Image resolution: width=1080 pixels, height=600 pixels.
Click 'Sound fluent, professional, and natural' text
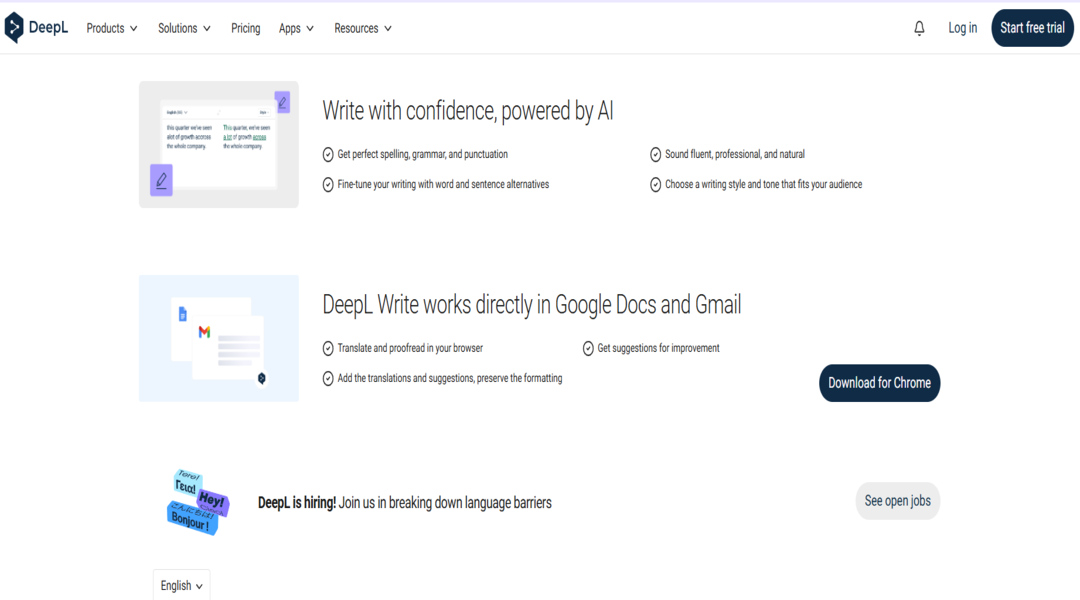[x=735, y=154]
